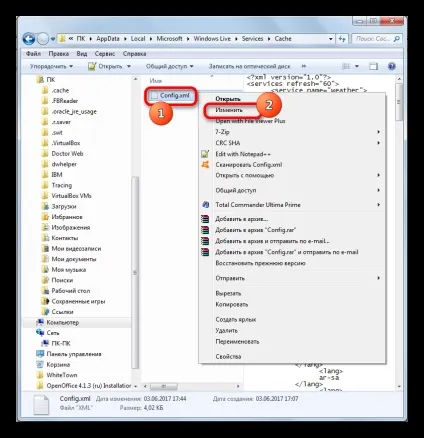This screenshot has height=438, width=424.
Task: Click WinRAR icon beside Добавить в архив...
Action: pyautogui.click(x=205, y=219)
